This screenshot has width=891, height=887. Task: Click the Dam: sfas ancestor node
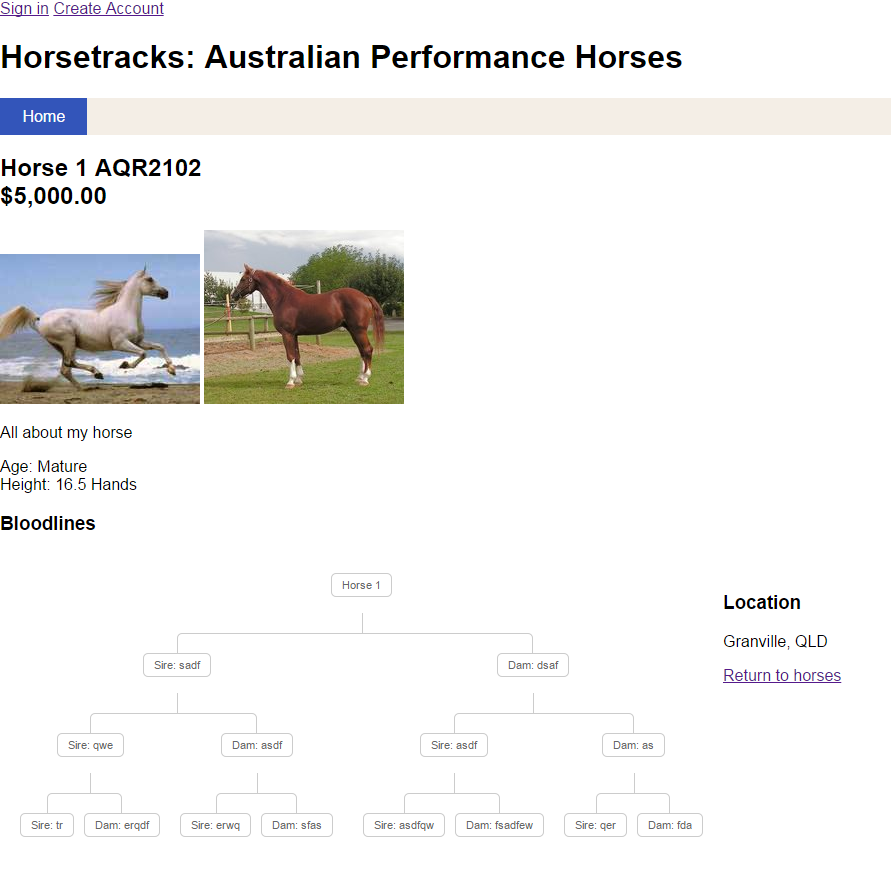(297, 825)
